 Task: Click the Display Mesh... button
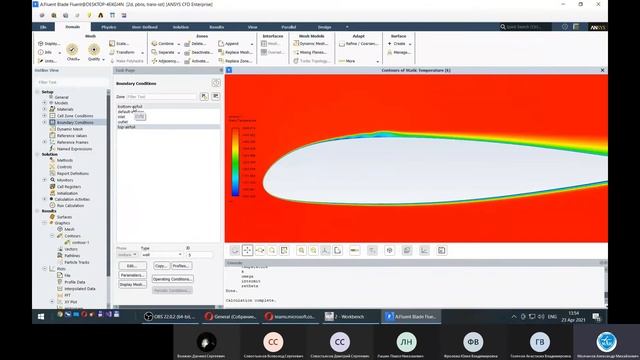pyautogui.click(x=132, y=284)
